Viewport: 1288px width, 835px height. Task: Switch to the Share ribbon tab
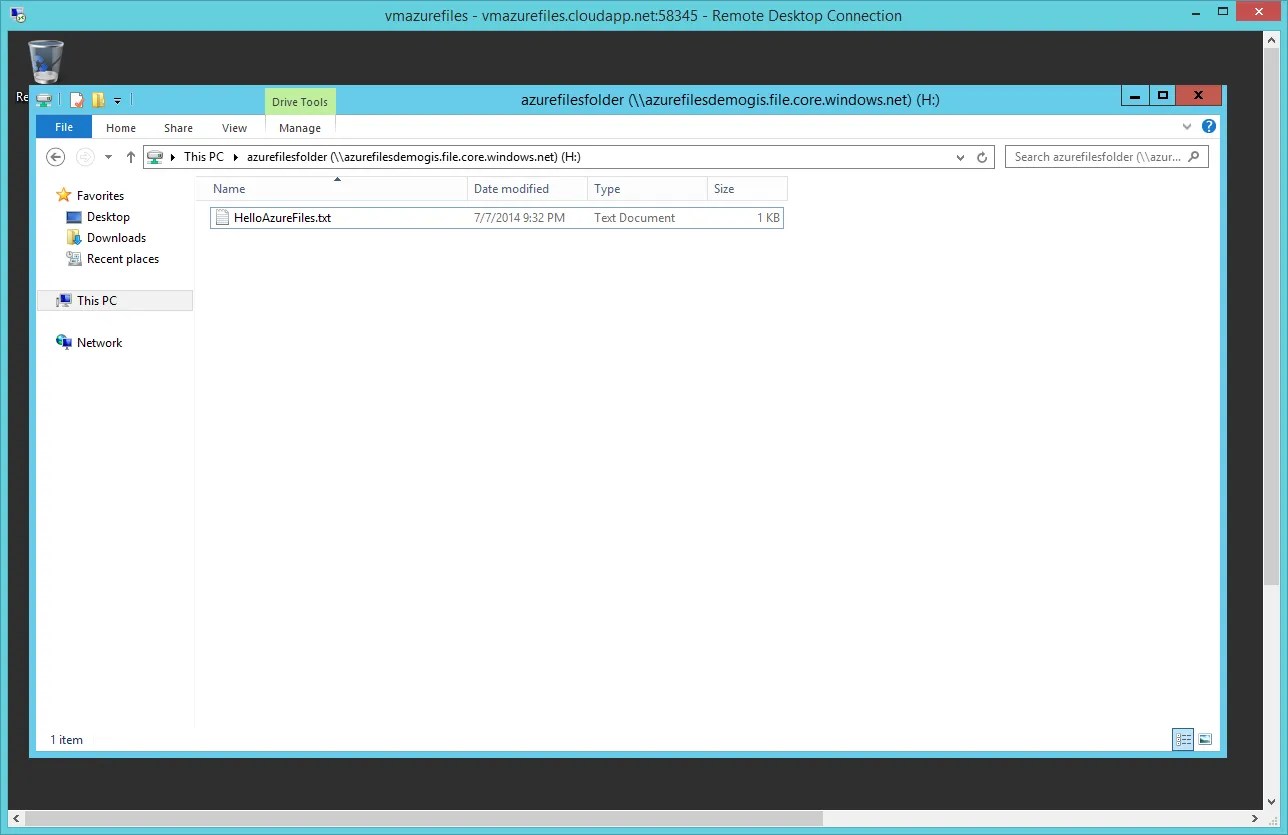pyautogui.click(x=179, y=128)
